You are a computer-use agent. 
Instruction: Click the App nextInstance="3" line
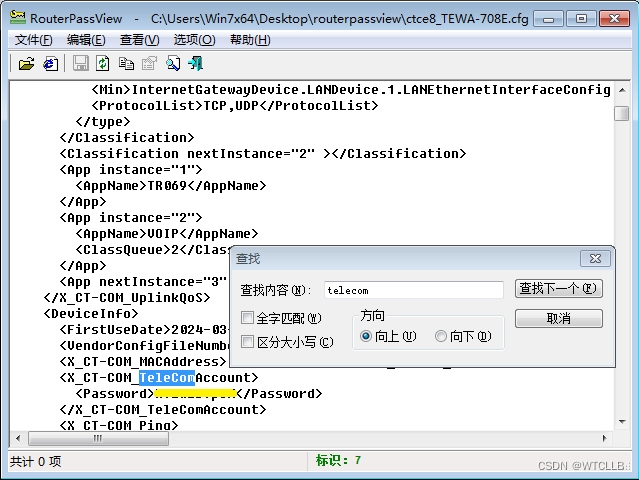tap(143, 282)
